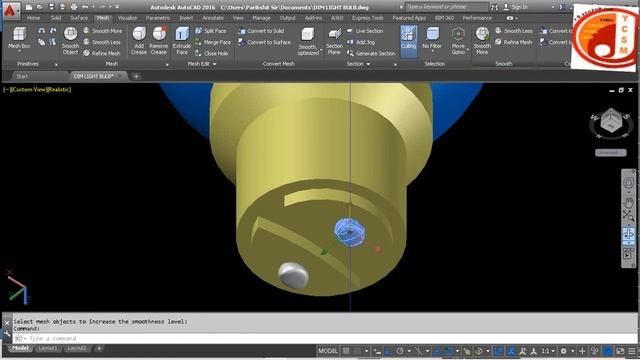Click the ViewCube in the viewport
The image size is (640, 360).
(611, 121)
